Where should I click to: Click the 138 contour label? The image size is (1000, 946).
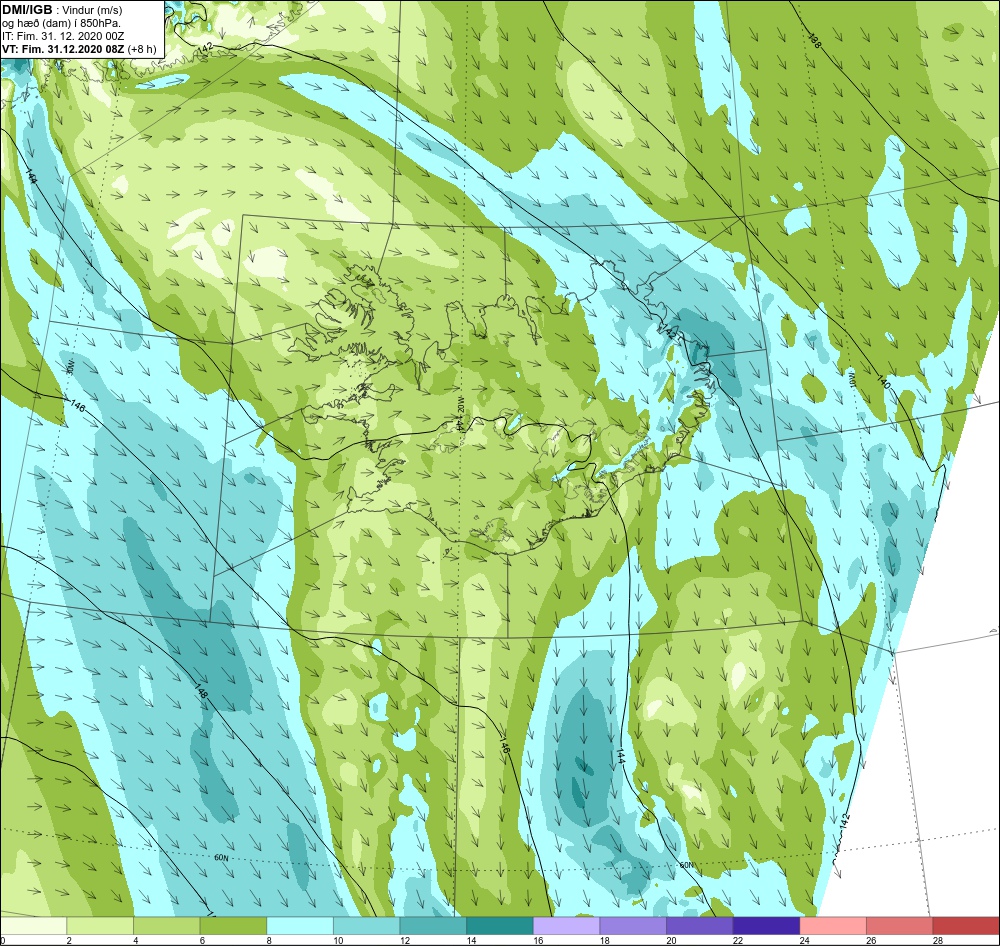click(814, 40)
